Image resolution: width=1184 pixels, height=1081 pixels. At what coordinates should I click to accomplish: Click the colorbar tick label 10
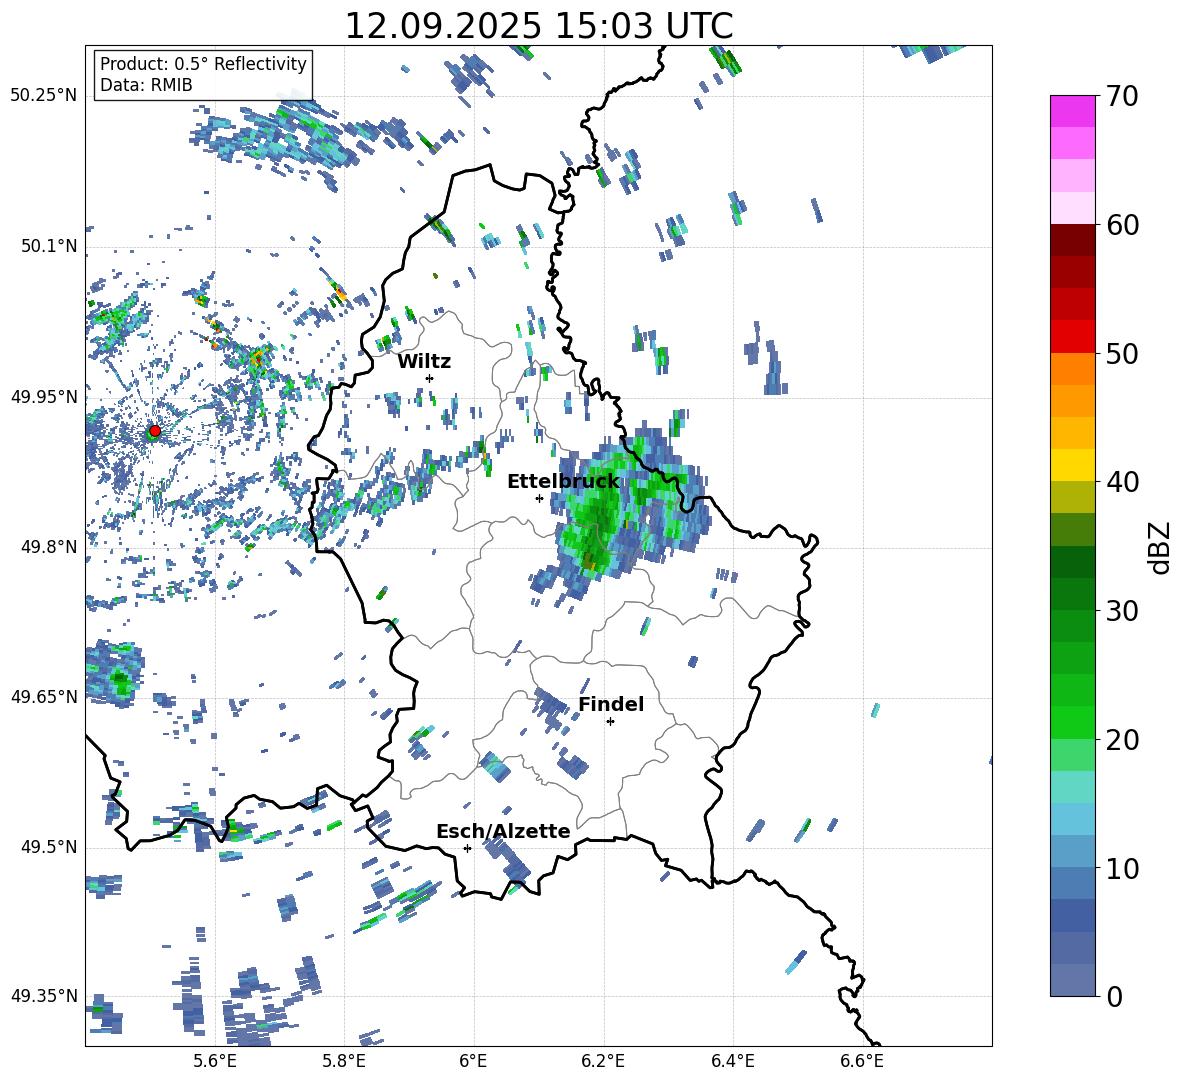(x=1122, y=869)
